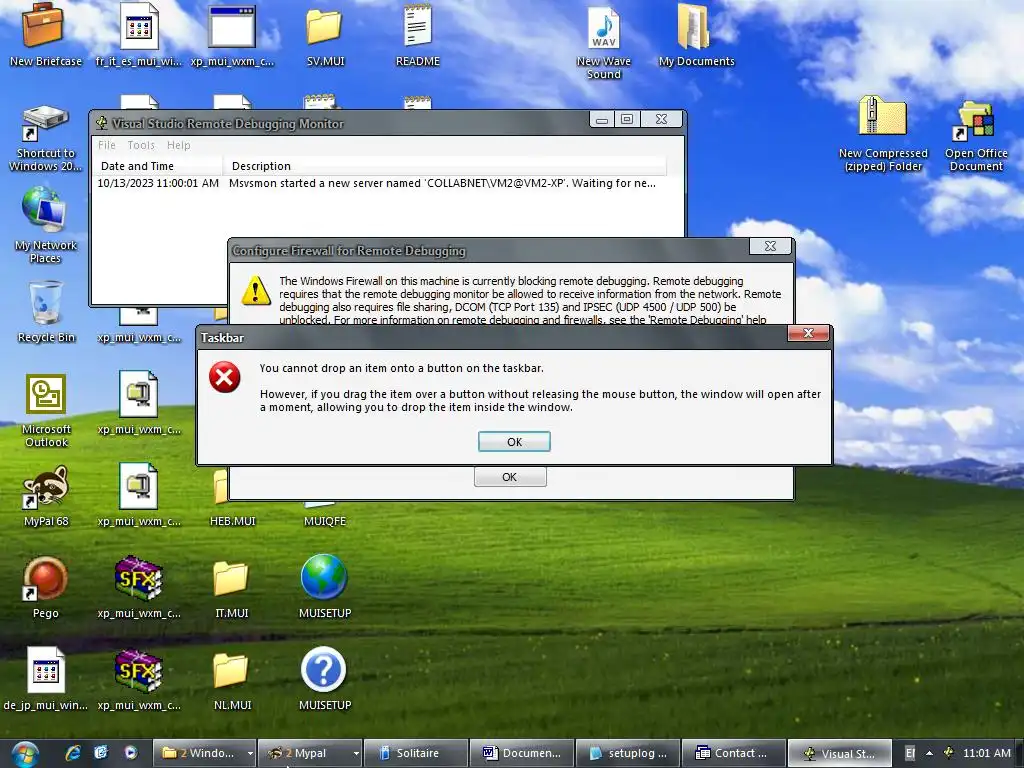This screenshot has height=768, width=1024.
Task: Click OK in the Configure Firewall dialog
Action: pyautogui.click(x=510, y=477)
